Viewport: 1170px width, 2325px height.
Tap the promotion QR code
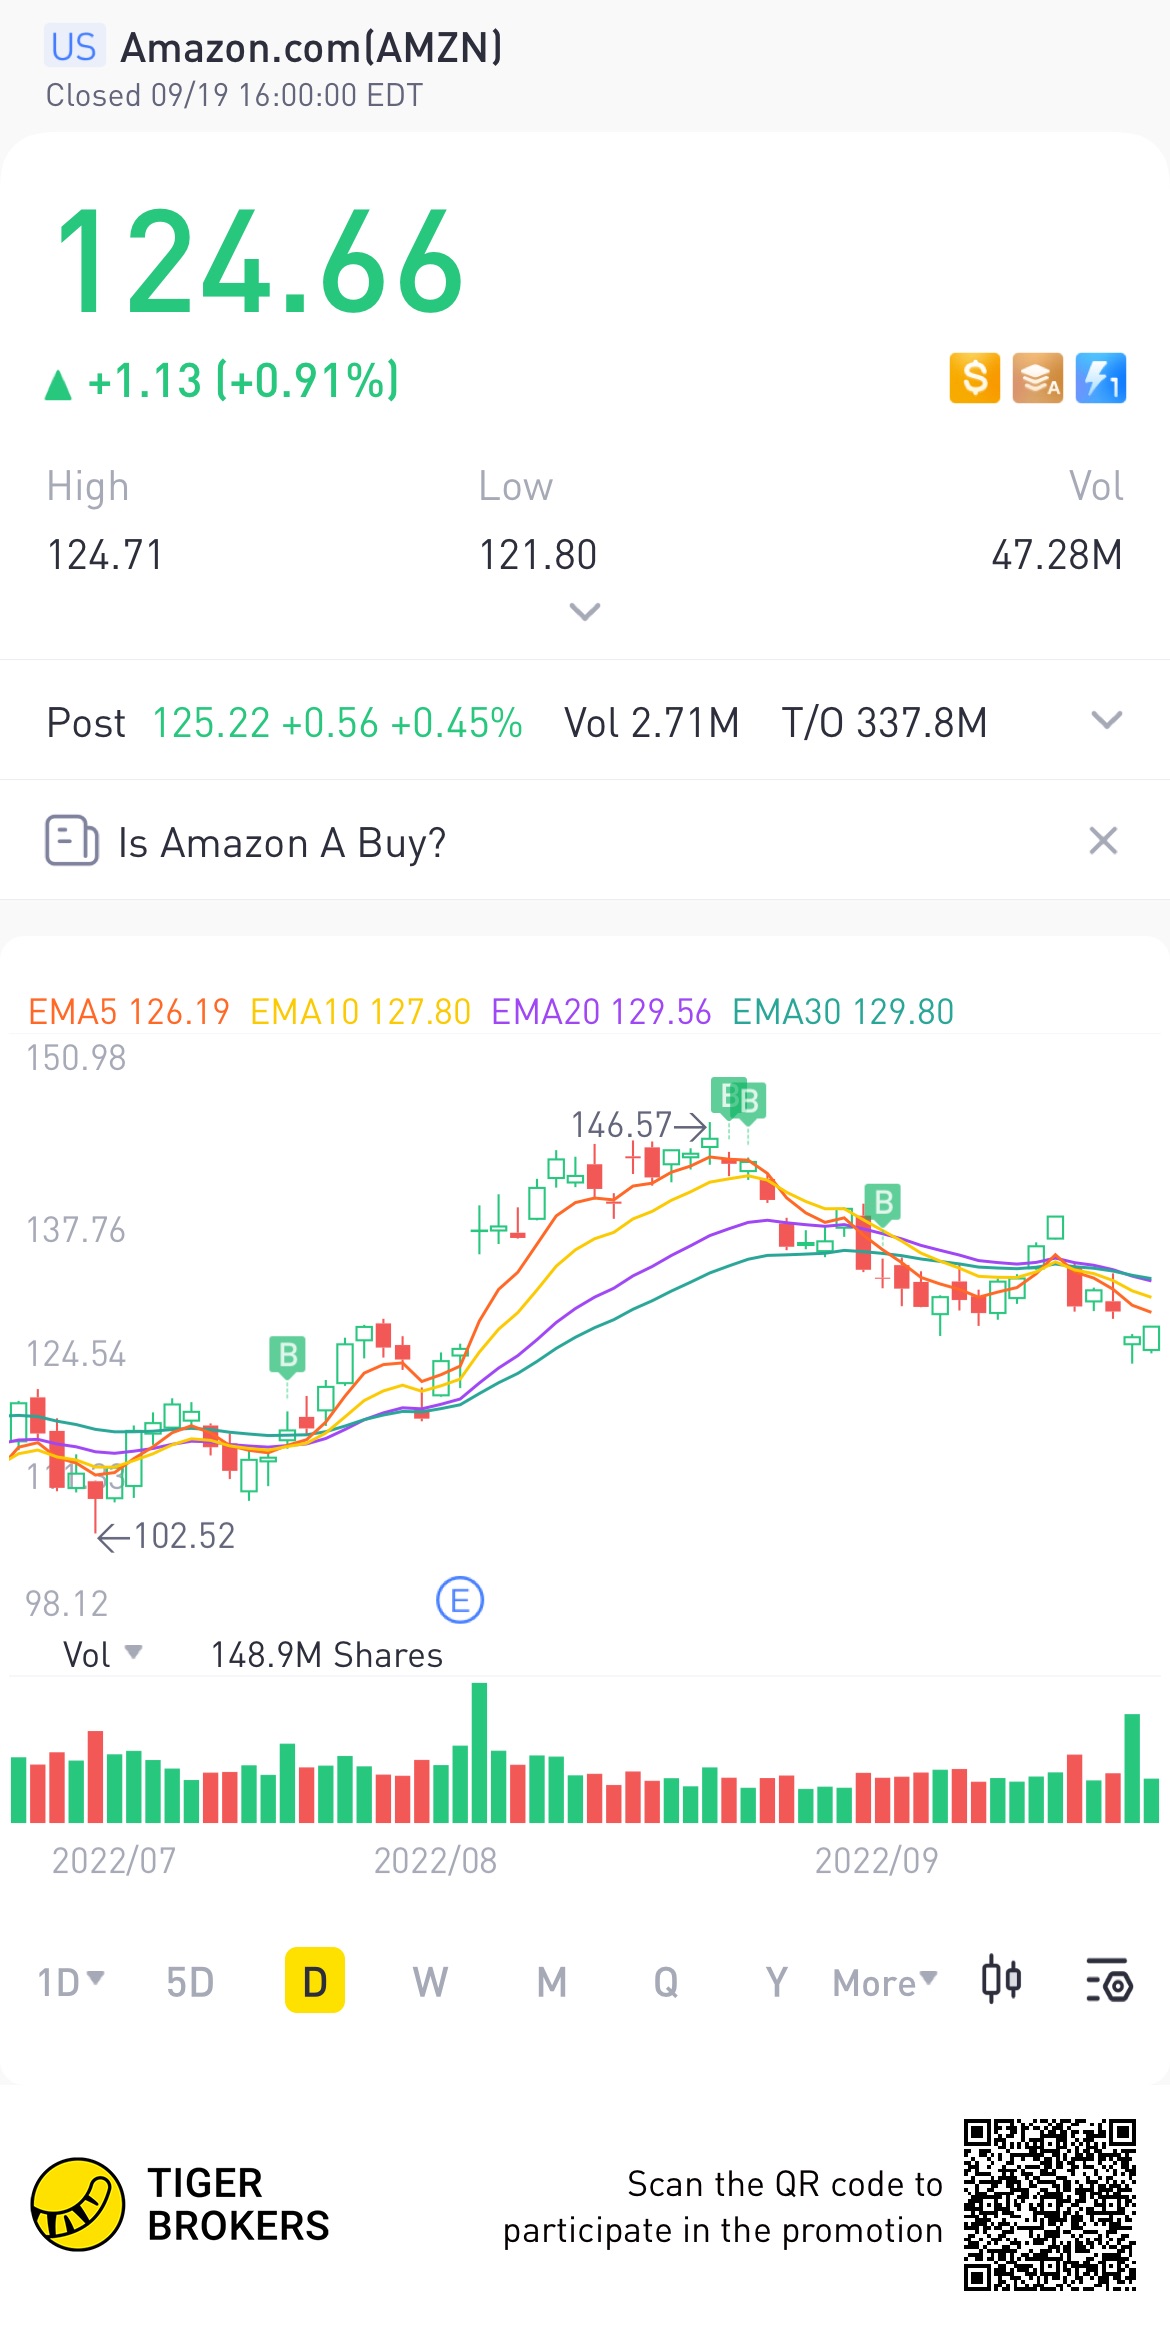tap(1050, 2204)
